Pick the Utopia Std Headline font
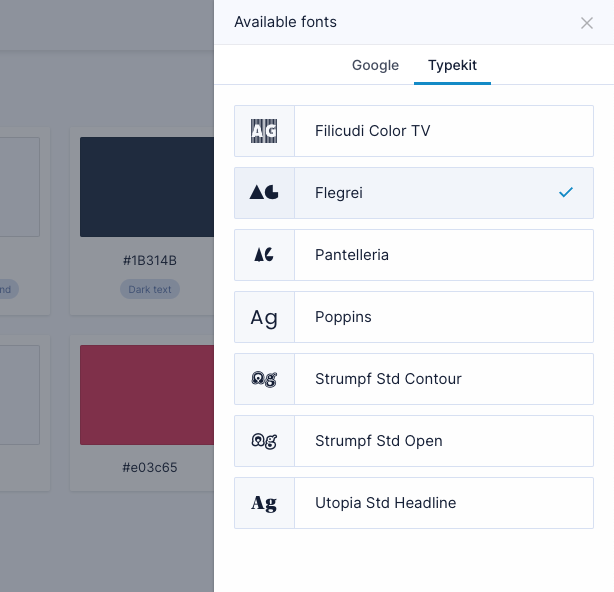Viewport: 614px width, 592px height. click(x=385, y=503)
